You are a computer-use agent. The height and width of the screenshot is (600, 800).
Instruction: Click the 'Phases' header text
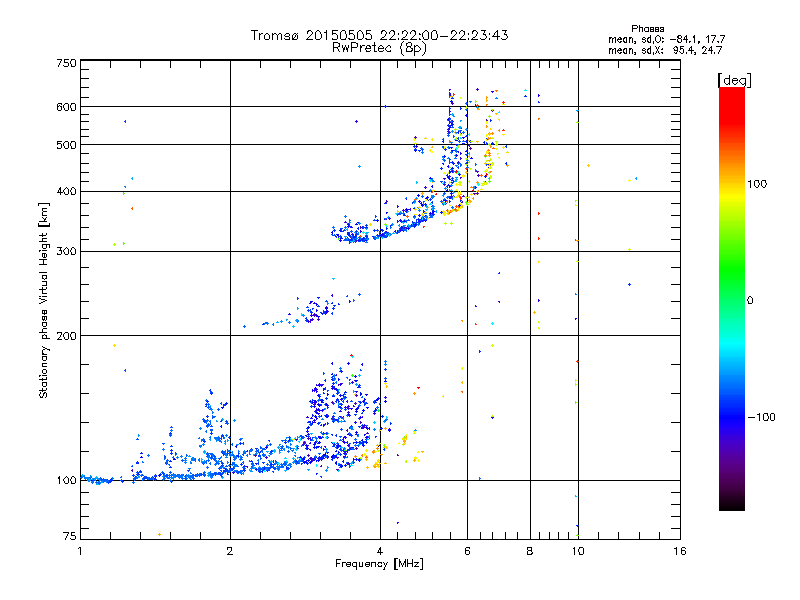[647, 29]
